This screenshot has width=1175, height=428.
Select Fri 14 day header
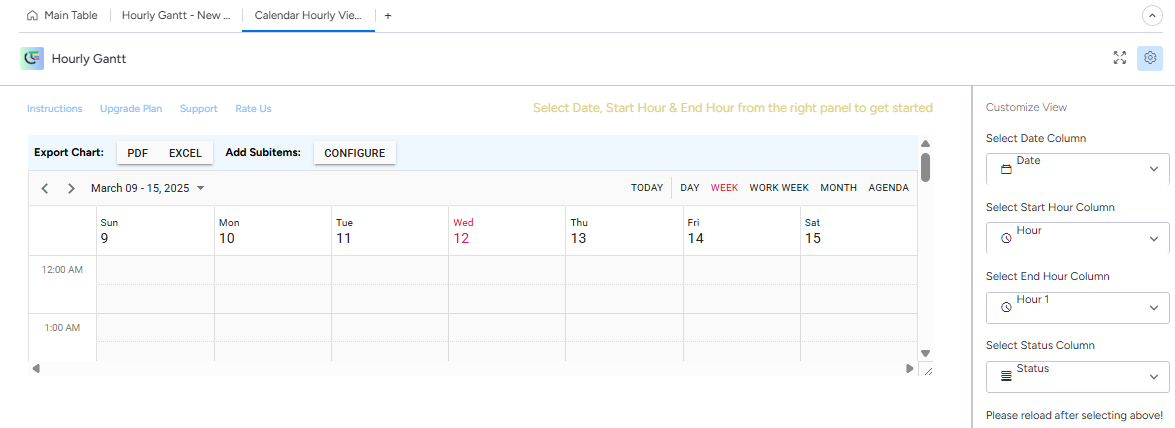tap(742, 231)
